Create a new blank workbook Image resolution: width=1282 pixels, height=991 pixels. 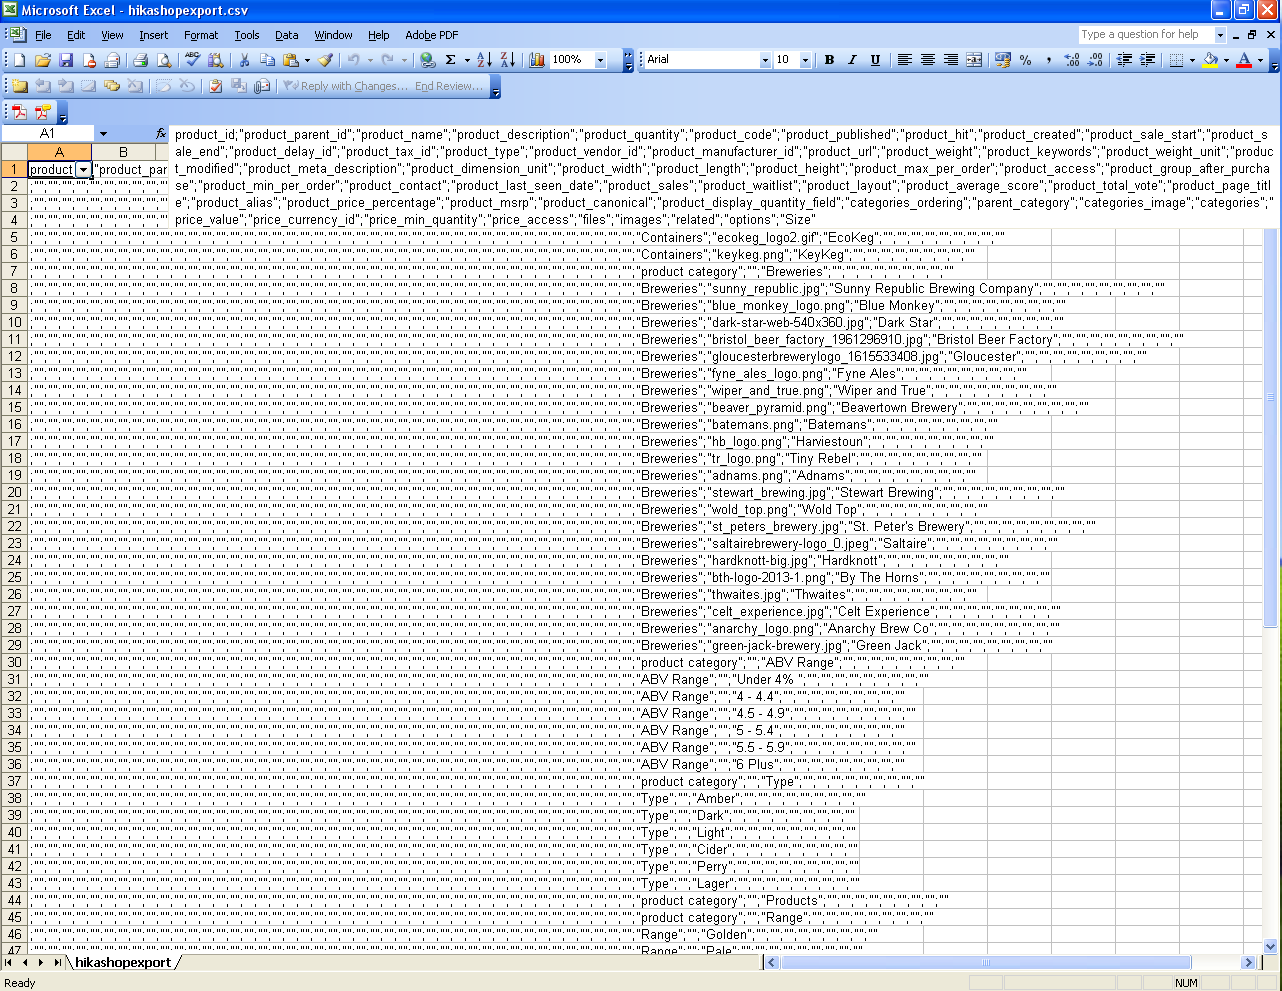point(19,60)
